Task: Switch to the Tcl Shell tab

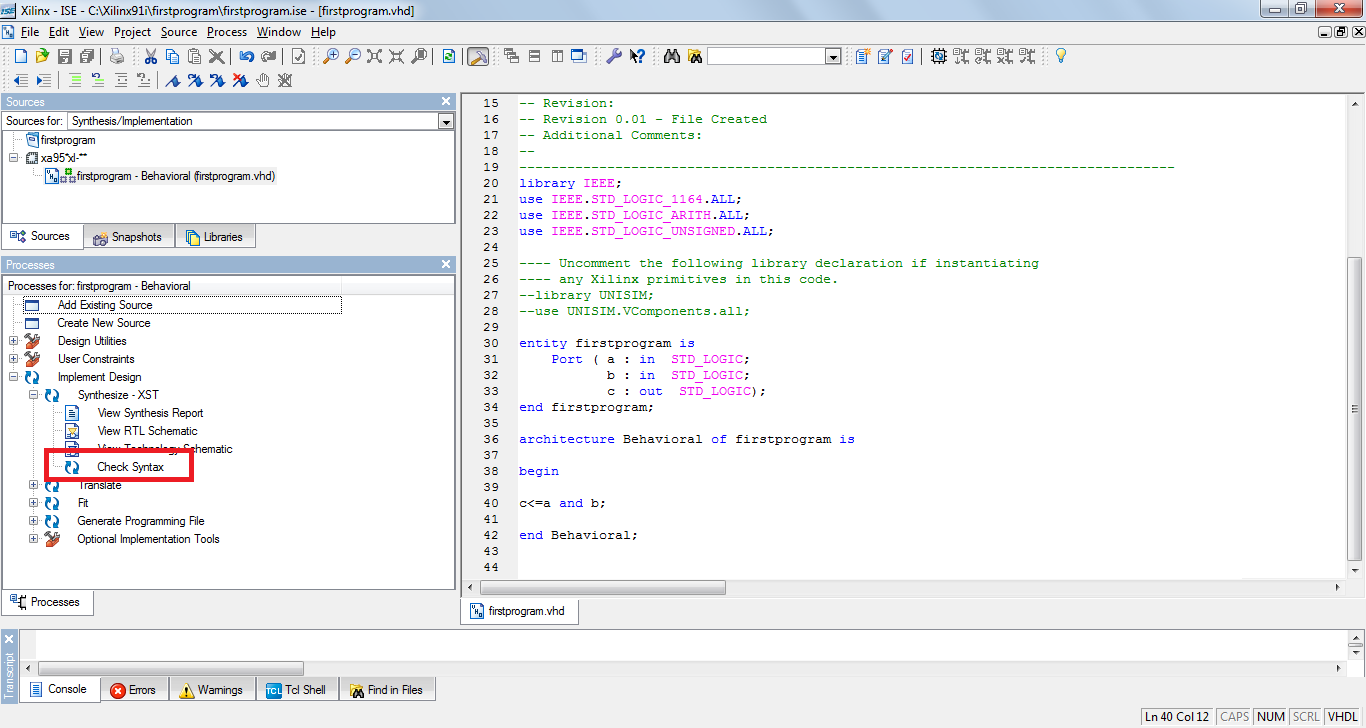Action: tap(296, 690)
